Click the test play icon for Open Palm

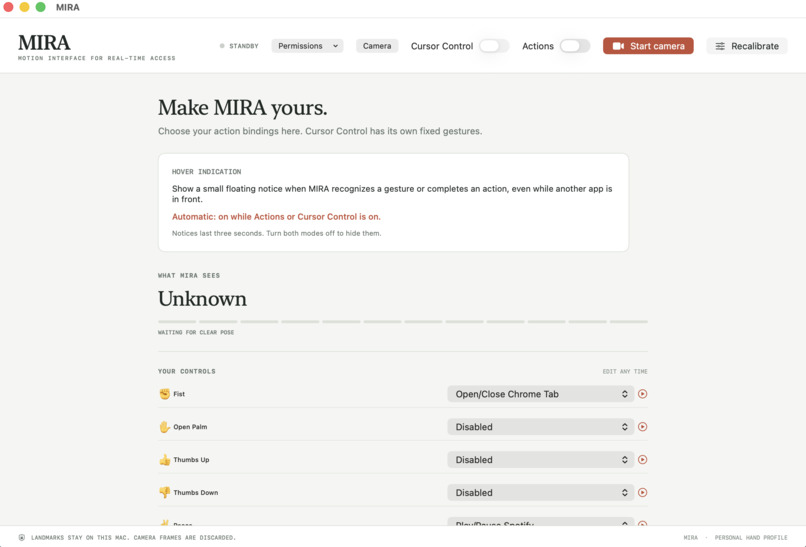[642, 427]
